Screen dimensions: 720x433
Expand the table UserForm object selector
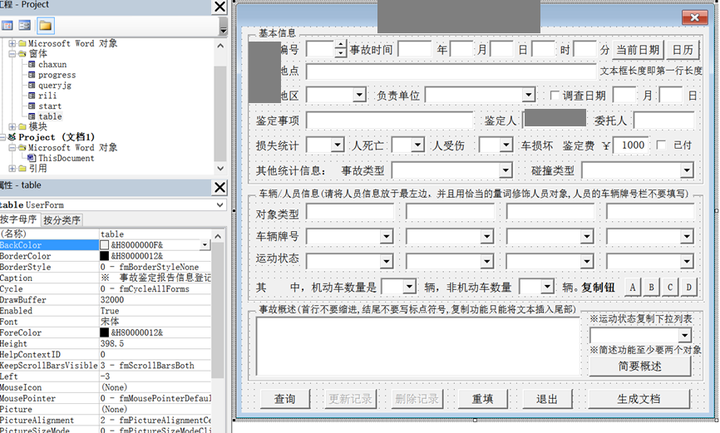coord(218,204)
